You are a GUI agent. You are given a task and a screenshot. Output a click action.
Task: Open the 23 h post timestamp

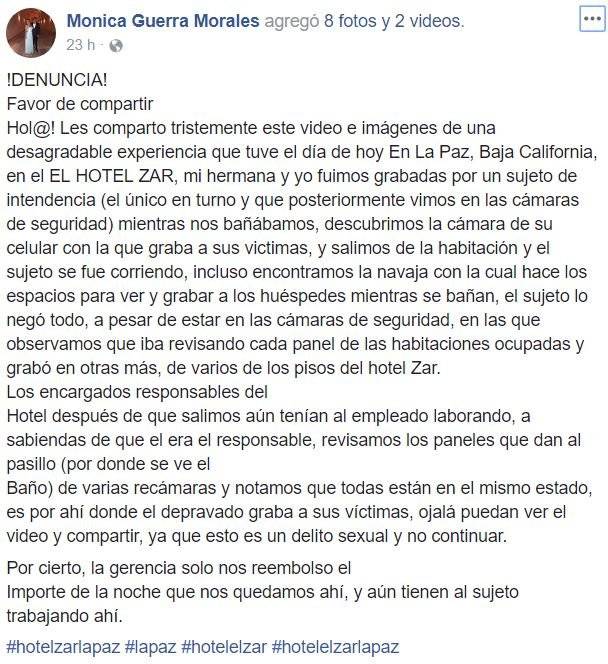coord(80,45)
